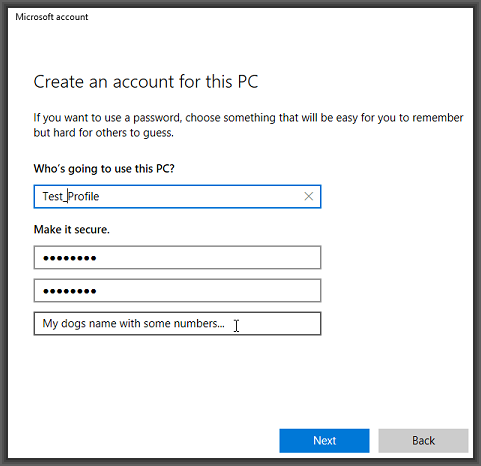
Task: Click the Make it secure label
Action: tap(72, 229)
